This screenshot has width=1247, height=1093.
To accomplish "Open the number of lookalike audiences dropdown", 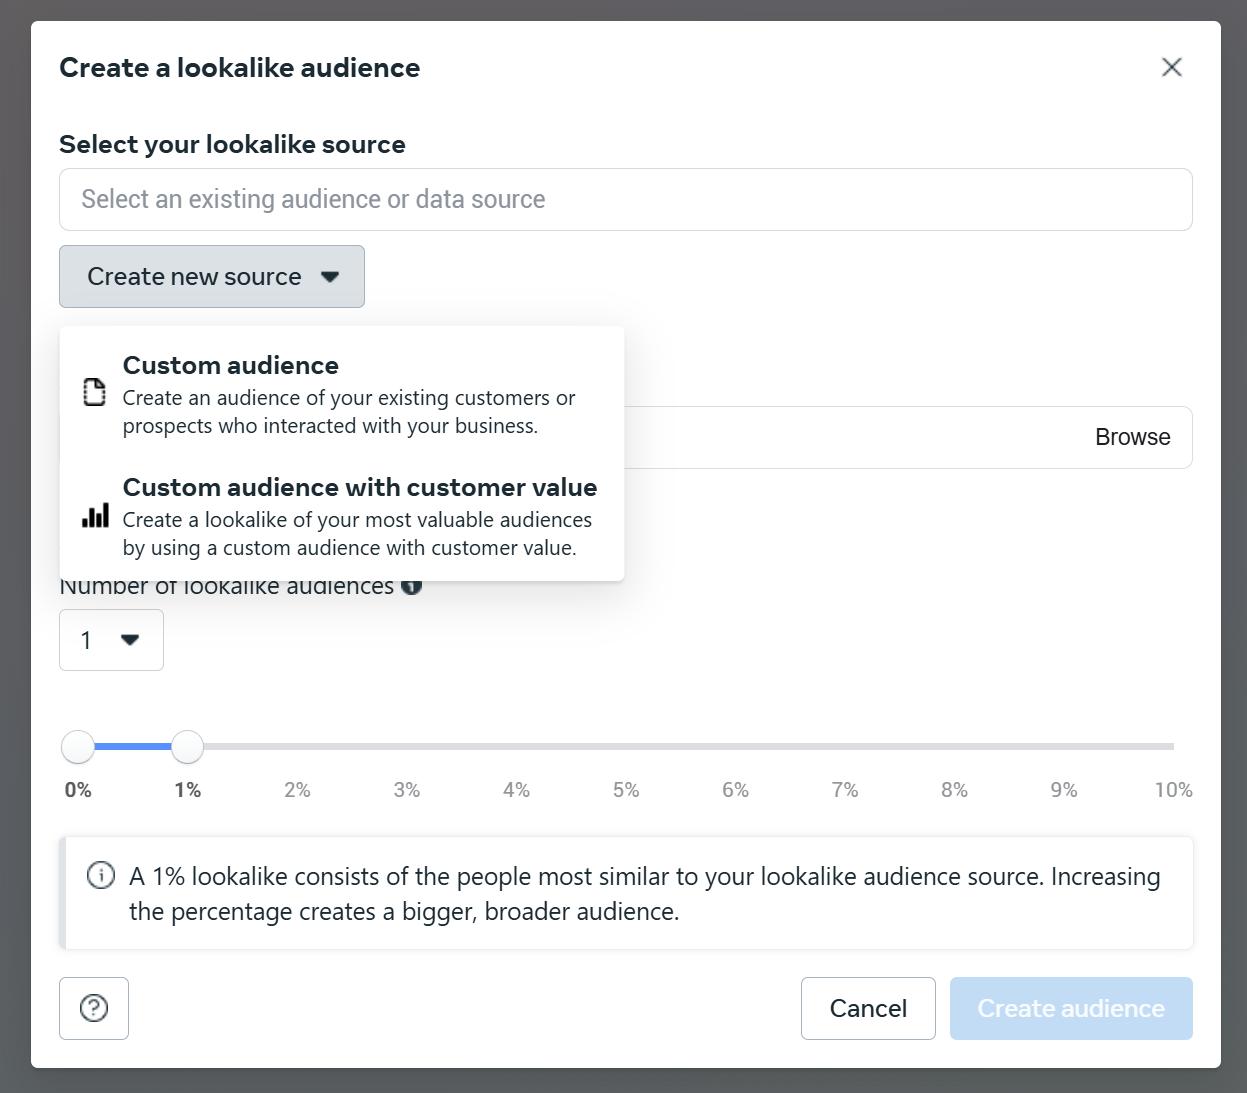I will 111,640.
